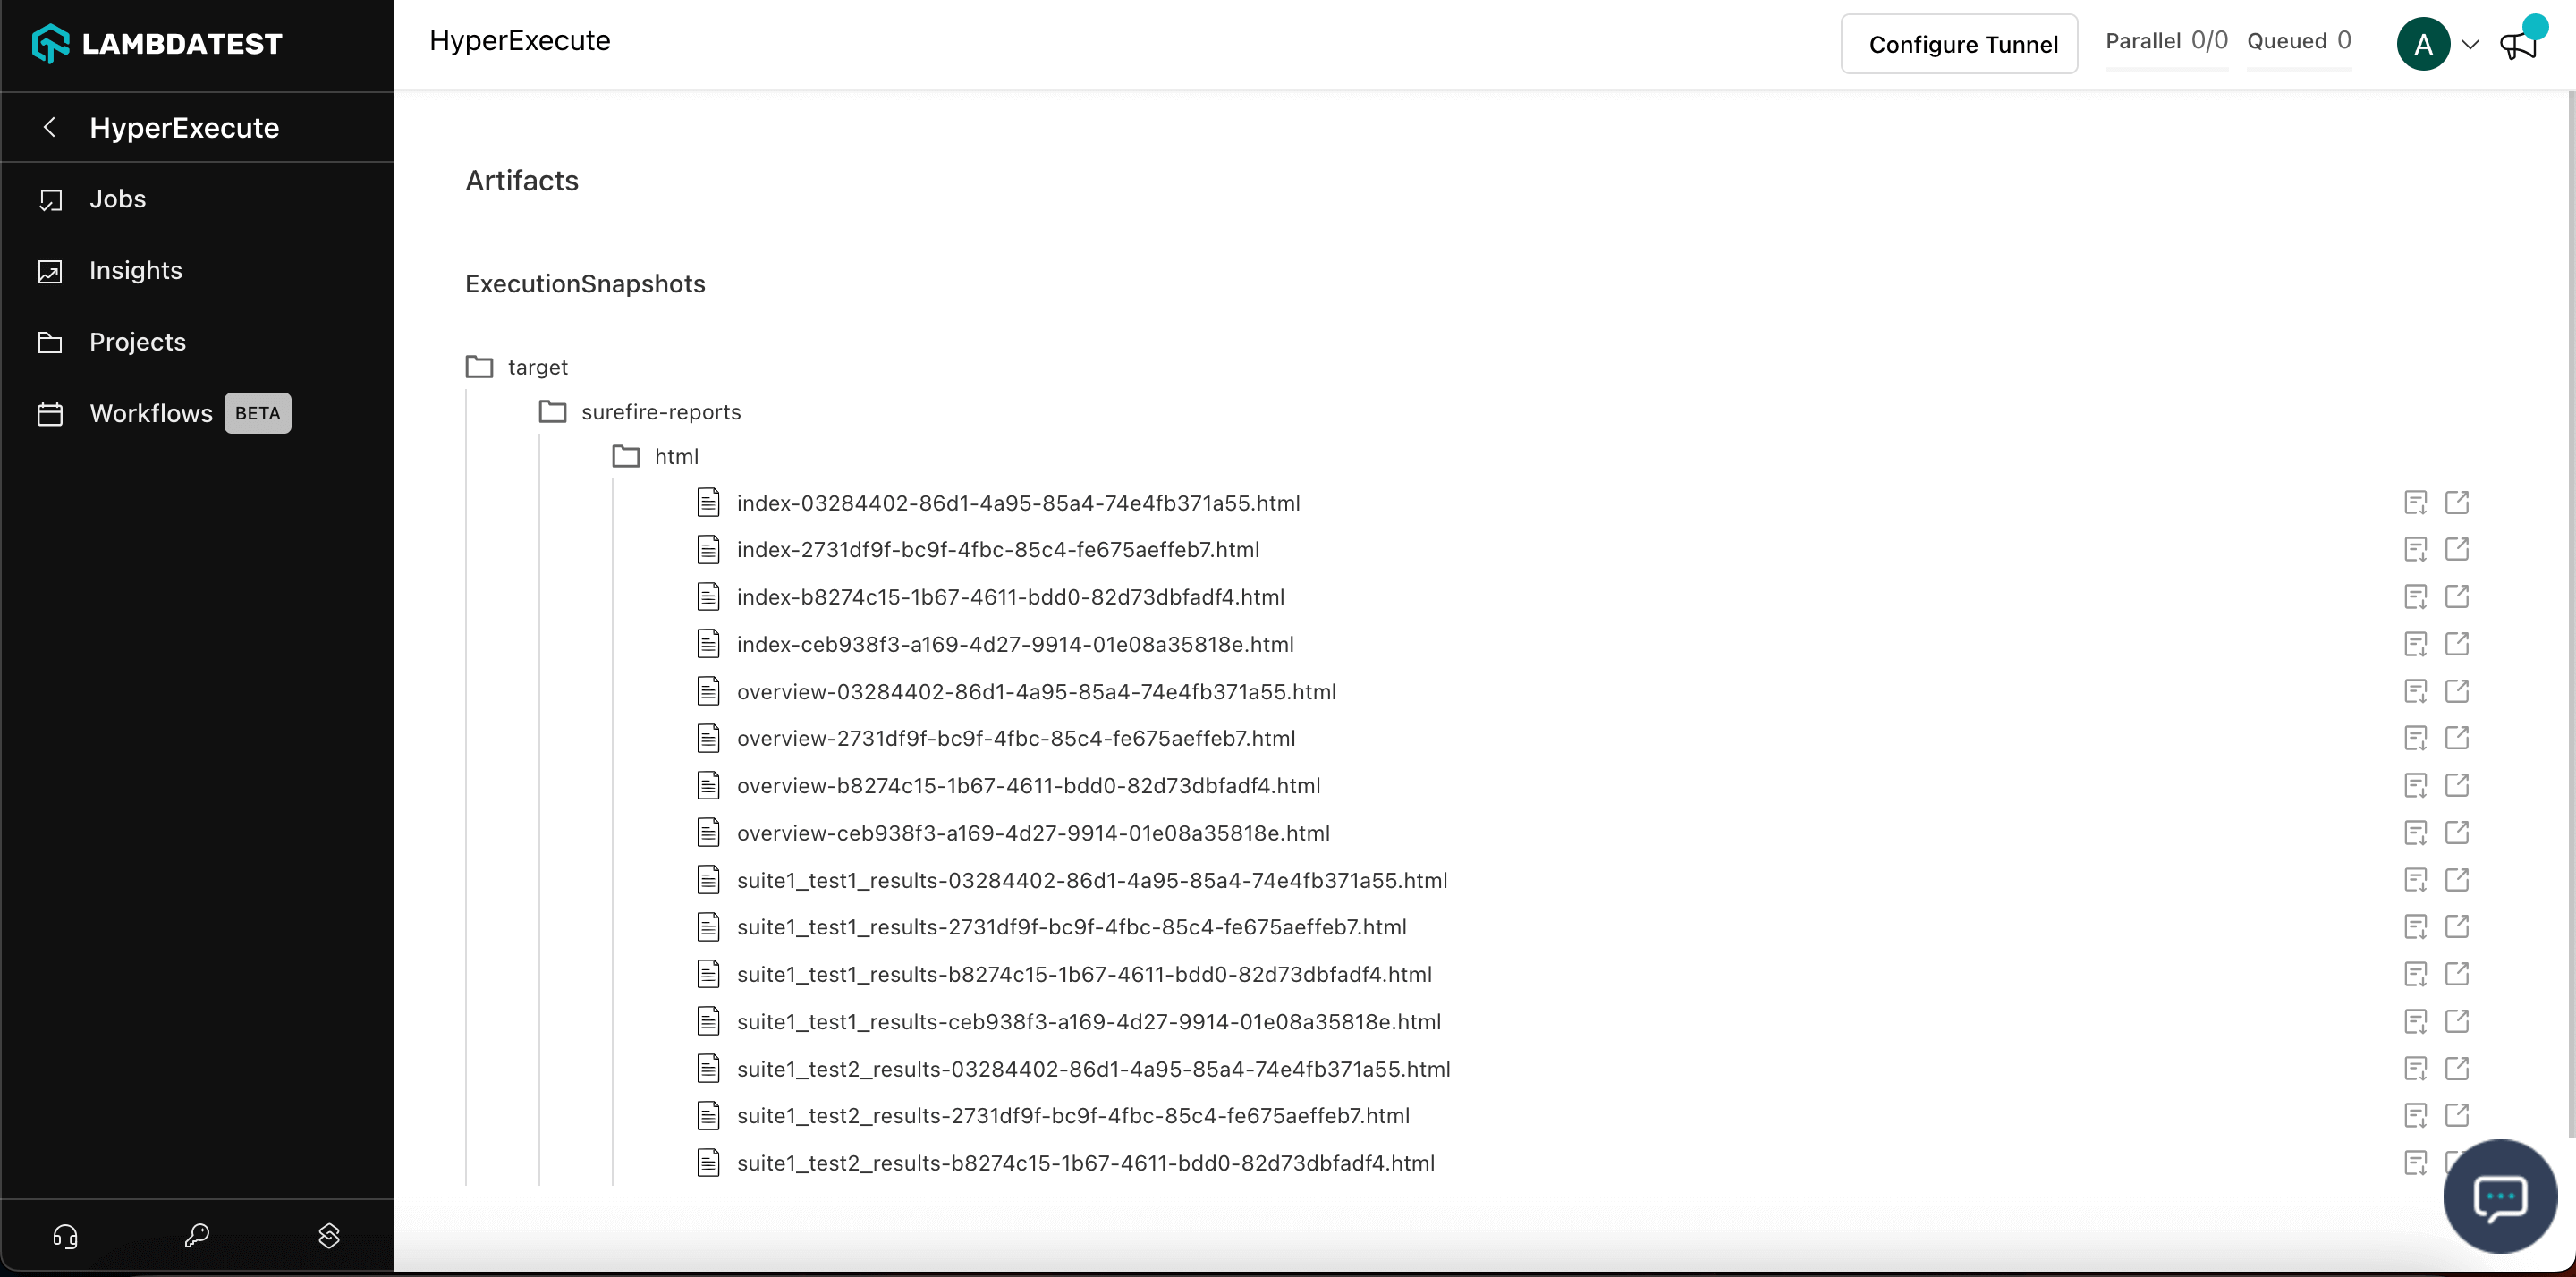
Task: Open Workflows BETA section
Action: [x=151, y=413]
